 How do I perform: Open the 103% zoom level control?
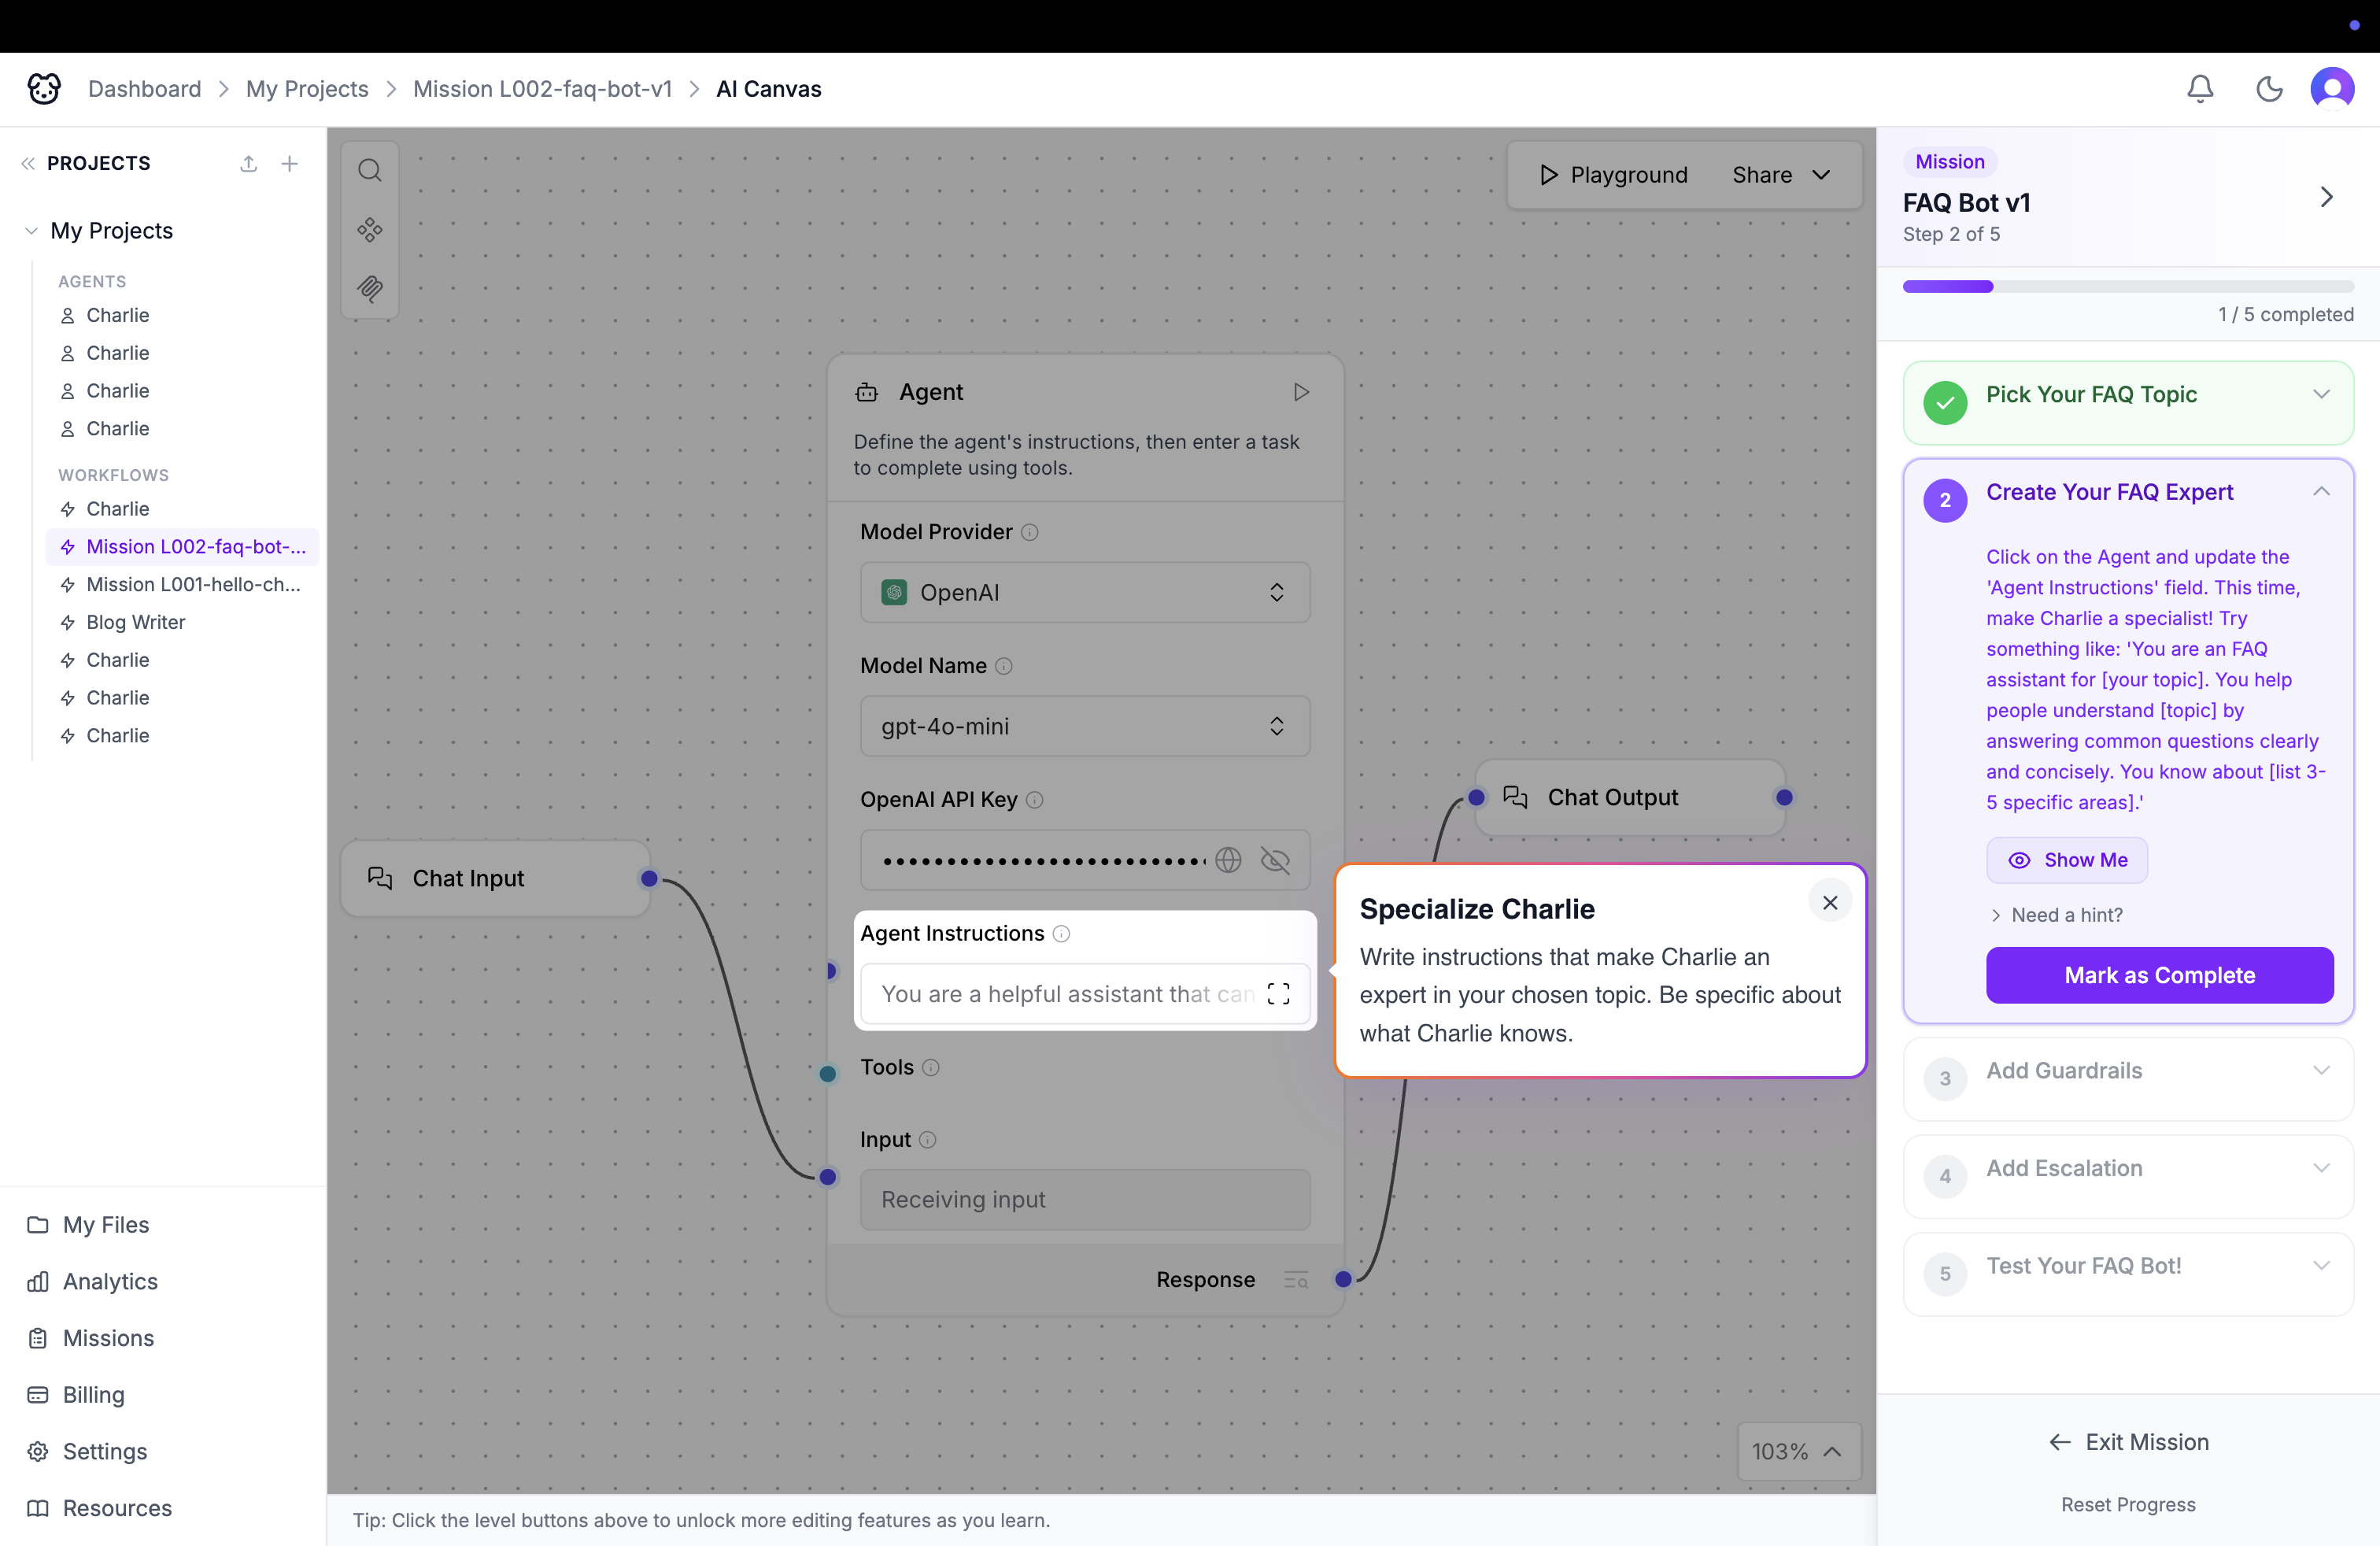click(1797, 1452)
